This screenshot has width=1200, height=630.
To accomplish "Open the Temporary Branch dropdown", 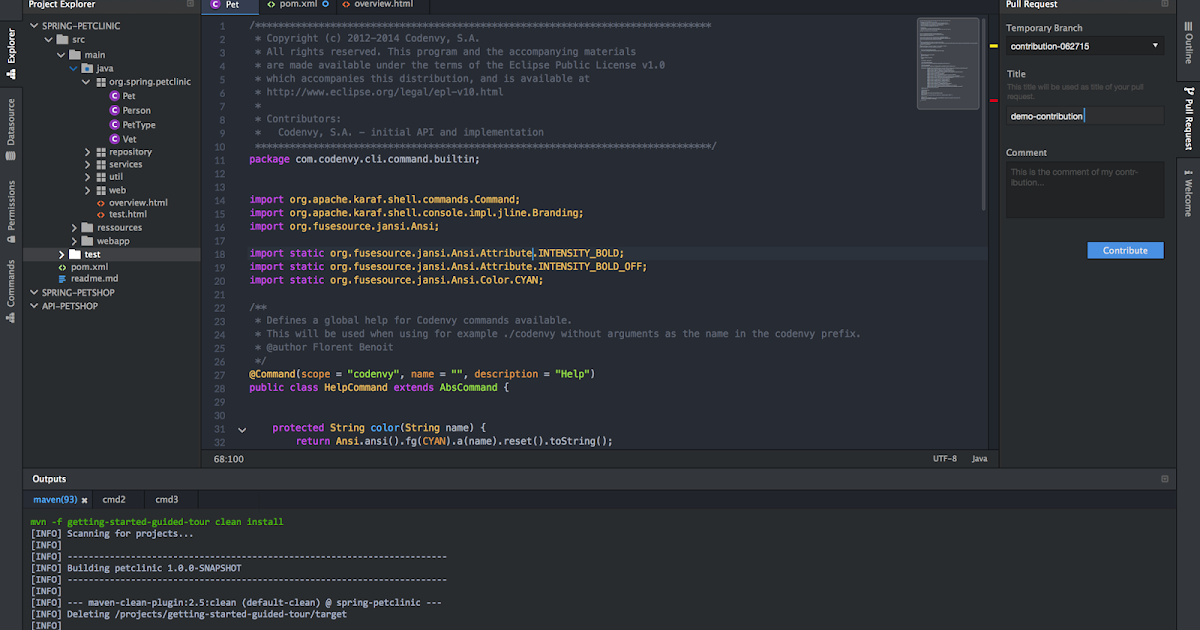I will pos(1156,46).
